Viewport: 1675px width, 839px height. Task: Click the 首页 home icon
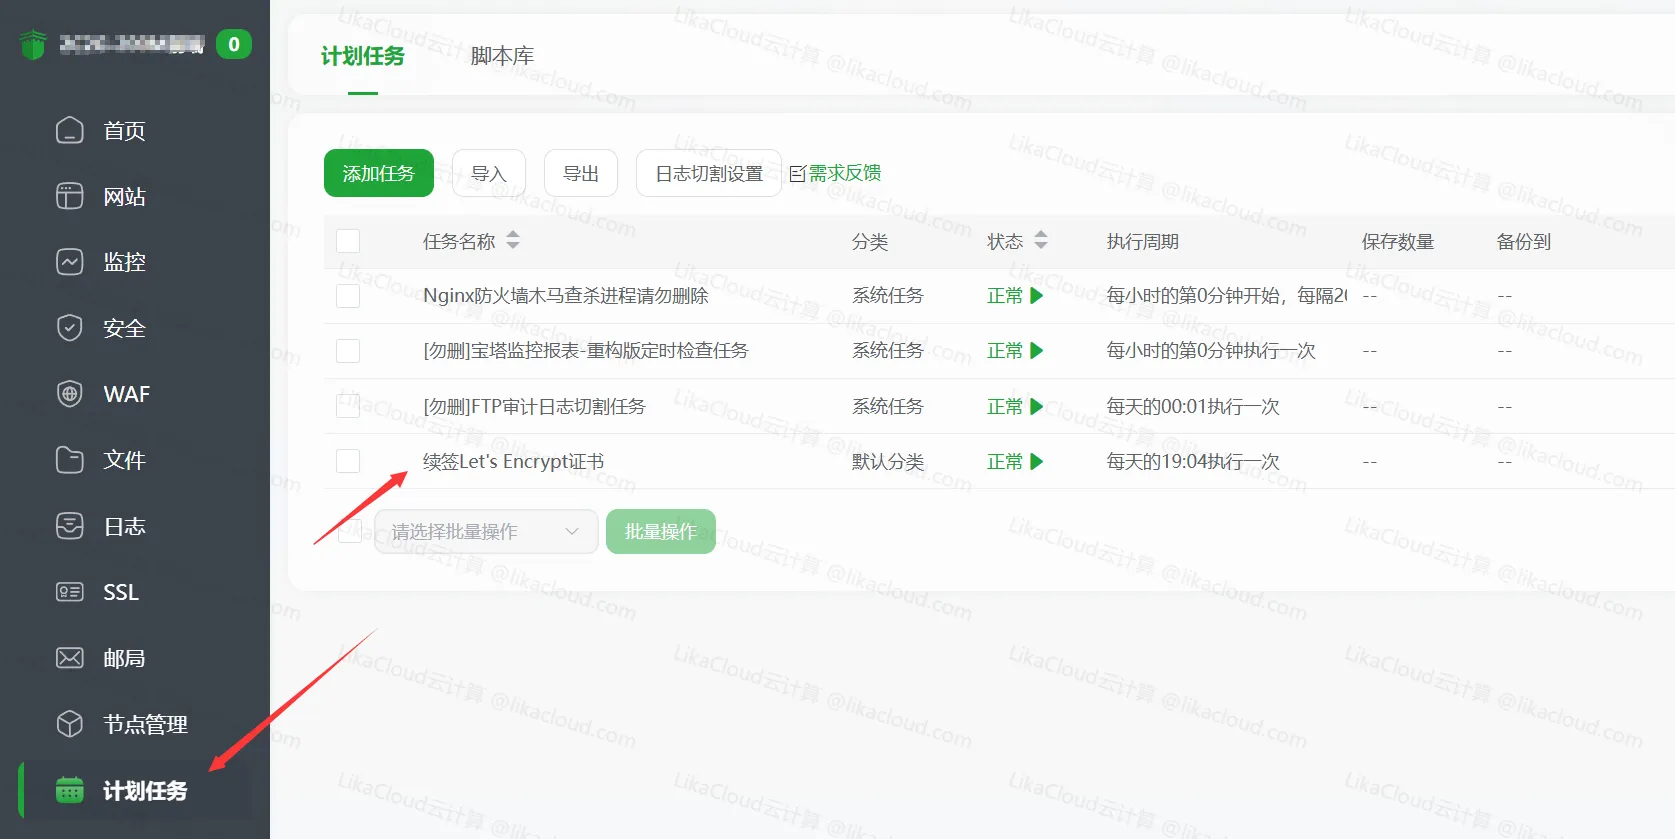coord(70,130)
